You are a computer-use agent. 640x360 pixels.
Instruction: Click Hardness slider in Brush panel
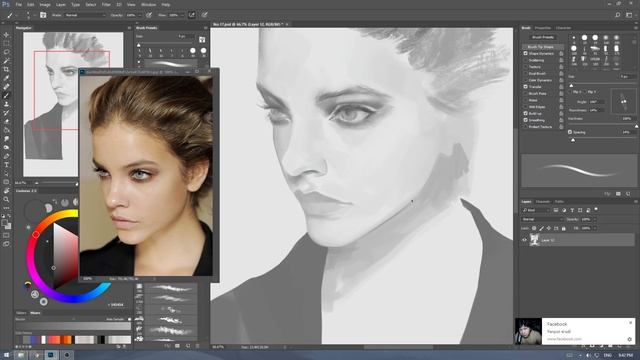coord(602,125)
